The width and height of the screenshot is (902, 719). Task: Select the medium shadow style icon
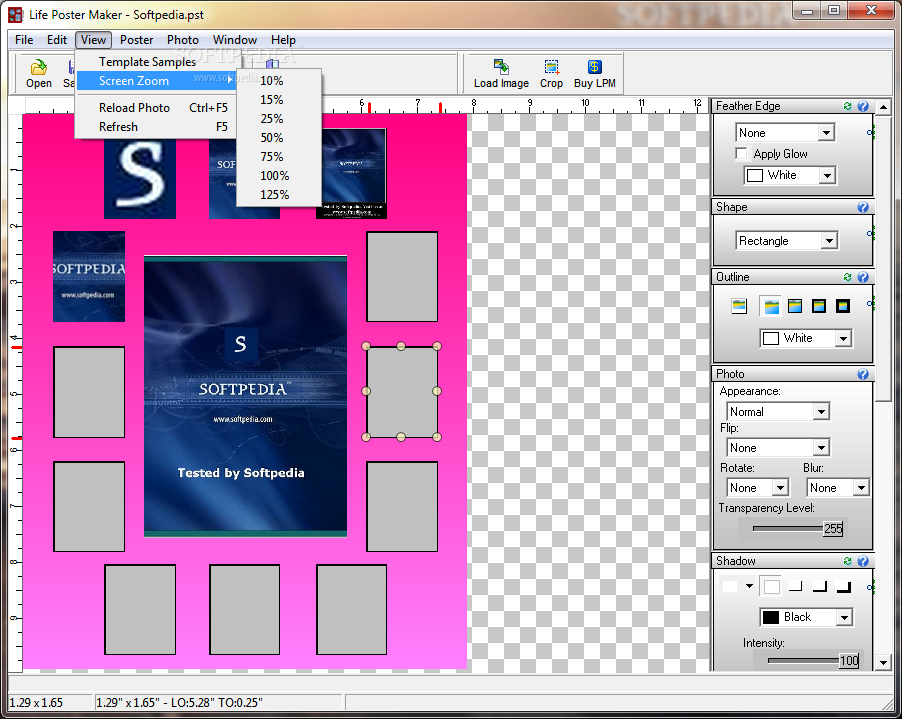coord(820,587)
